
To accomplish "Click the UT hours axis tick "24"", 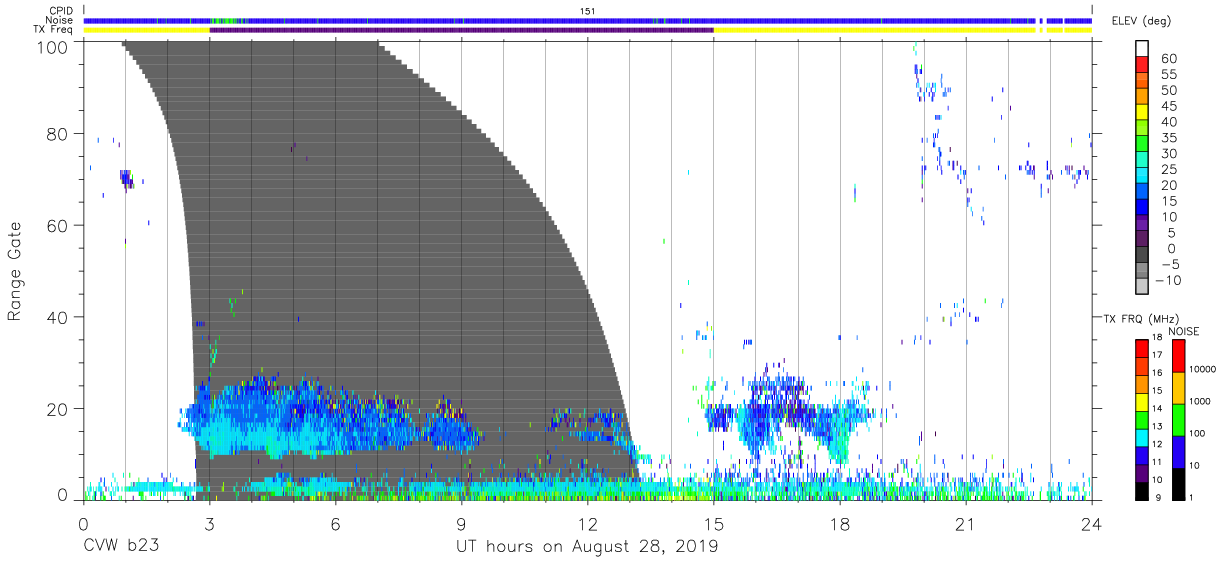I will click(x=1092, y=526).
